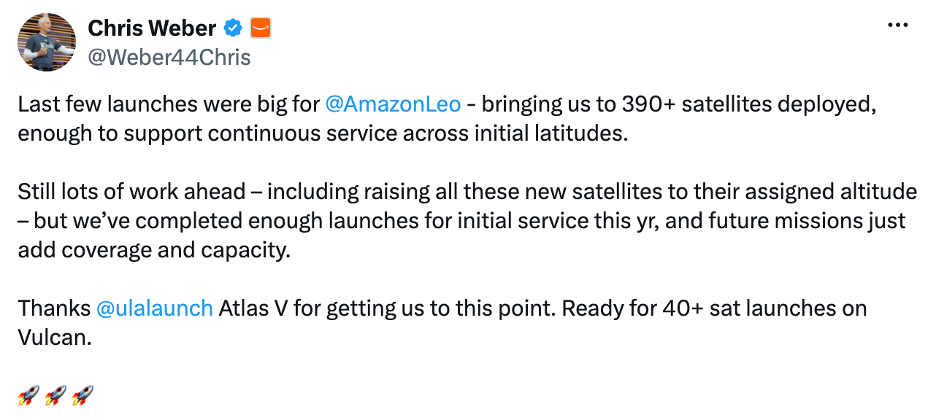Screen dimensions: 936x420
Task: Click the word "Vulcan." ending the tweet
Action: pos(55,338)
